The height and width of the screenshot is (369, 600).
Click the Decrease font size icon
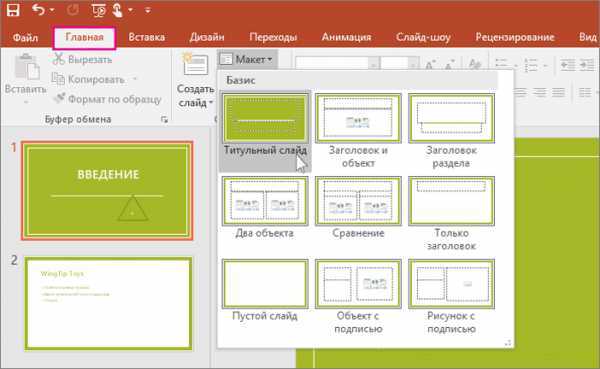point(449,64)
